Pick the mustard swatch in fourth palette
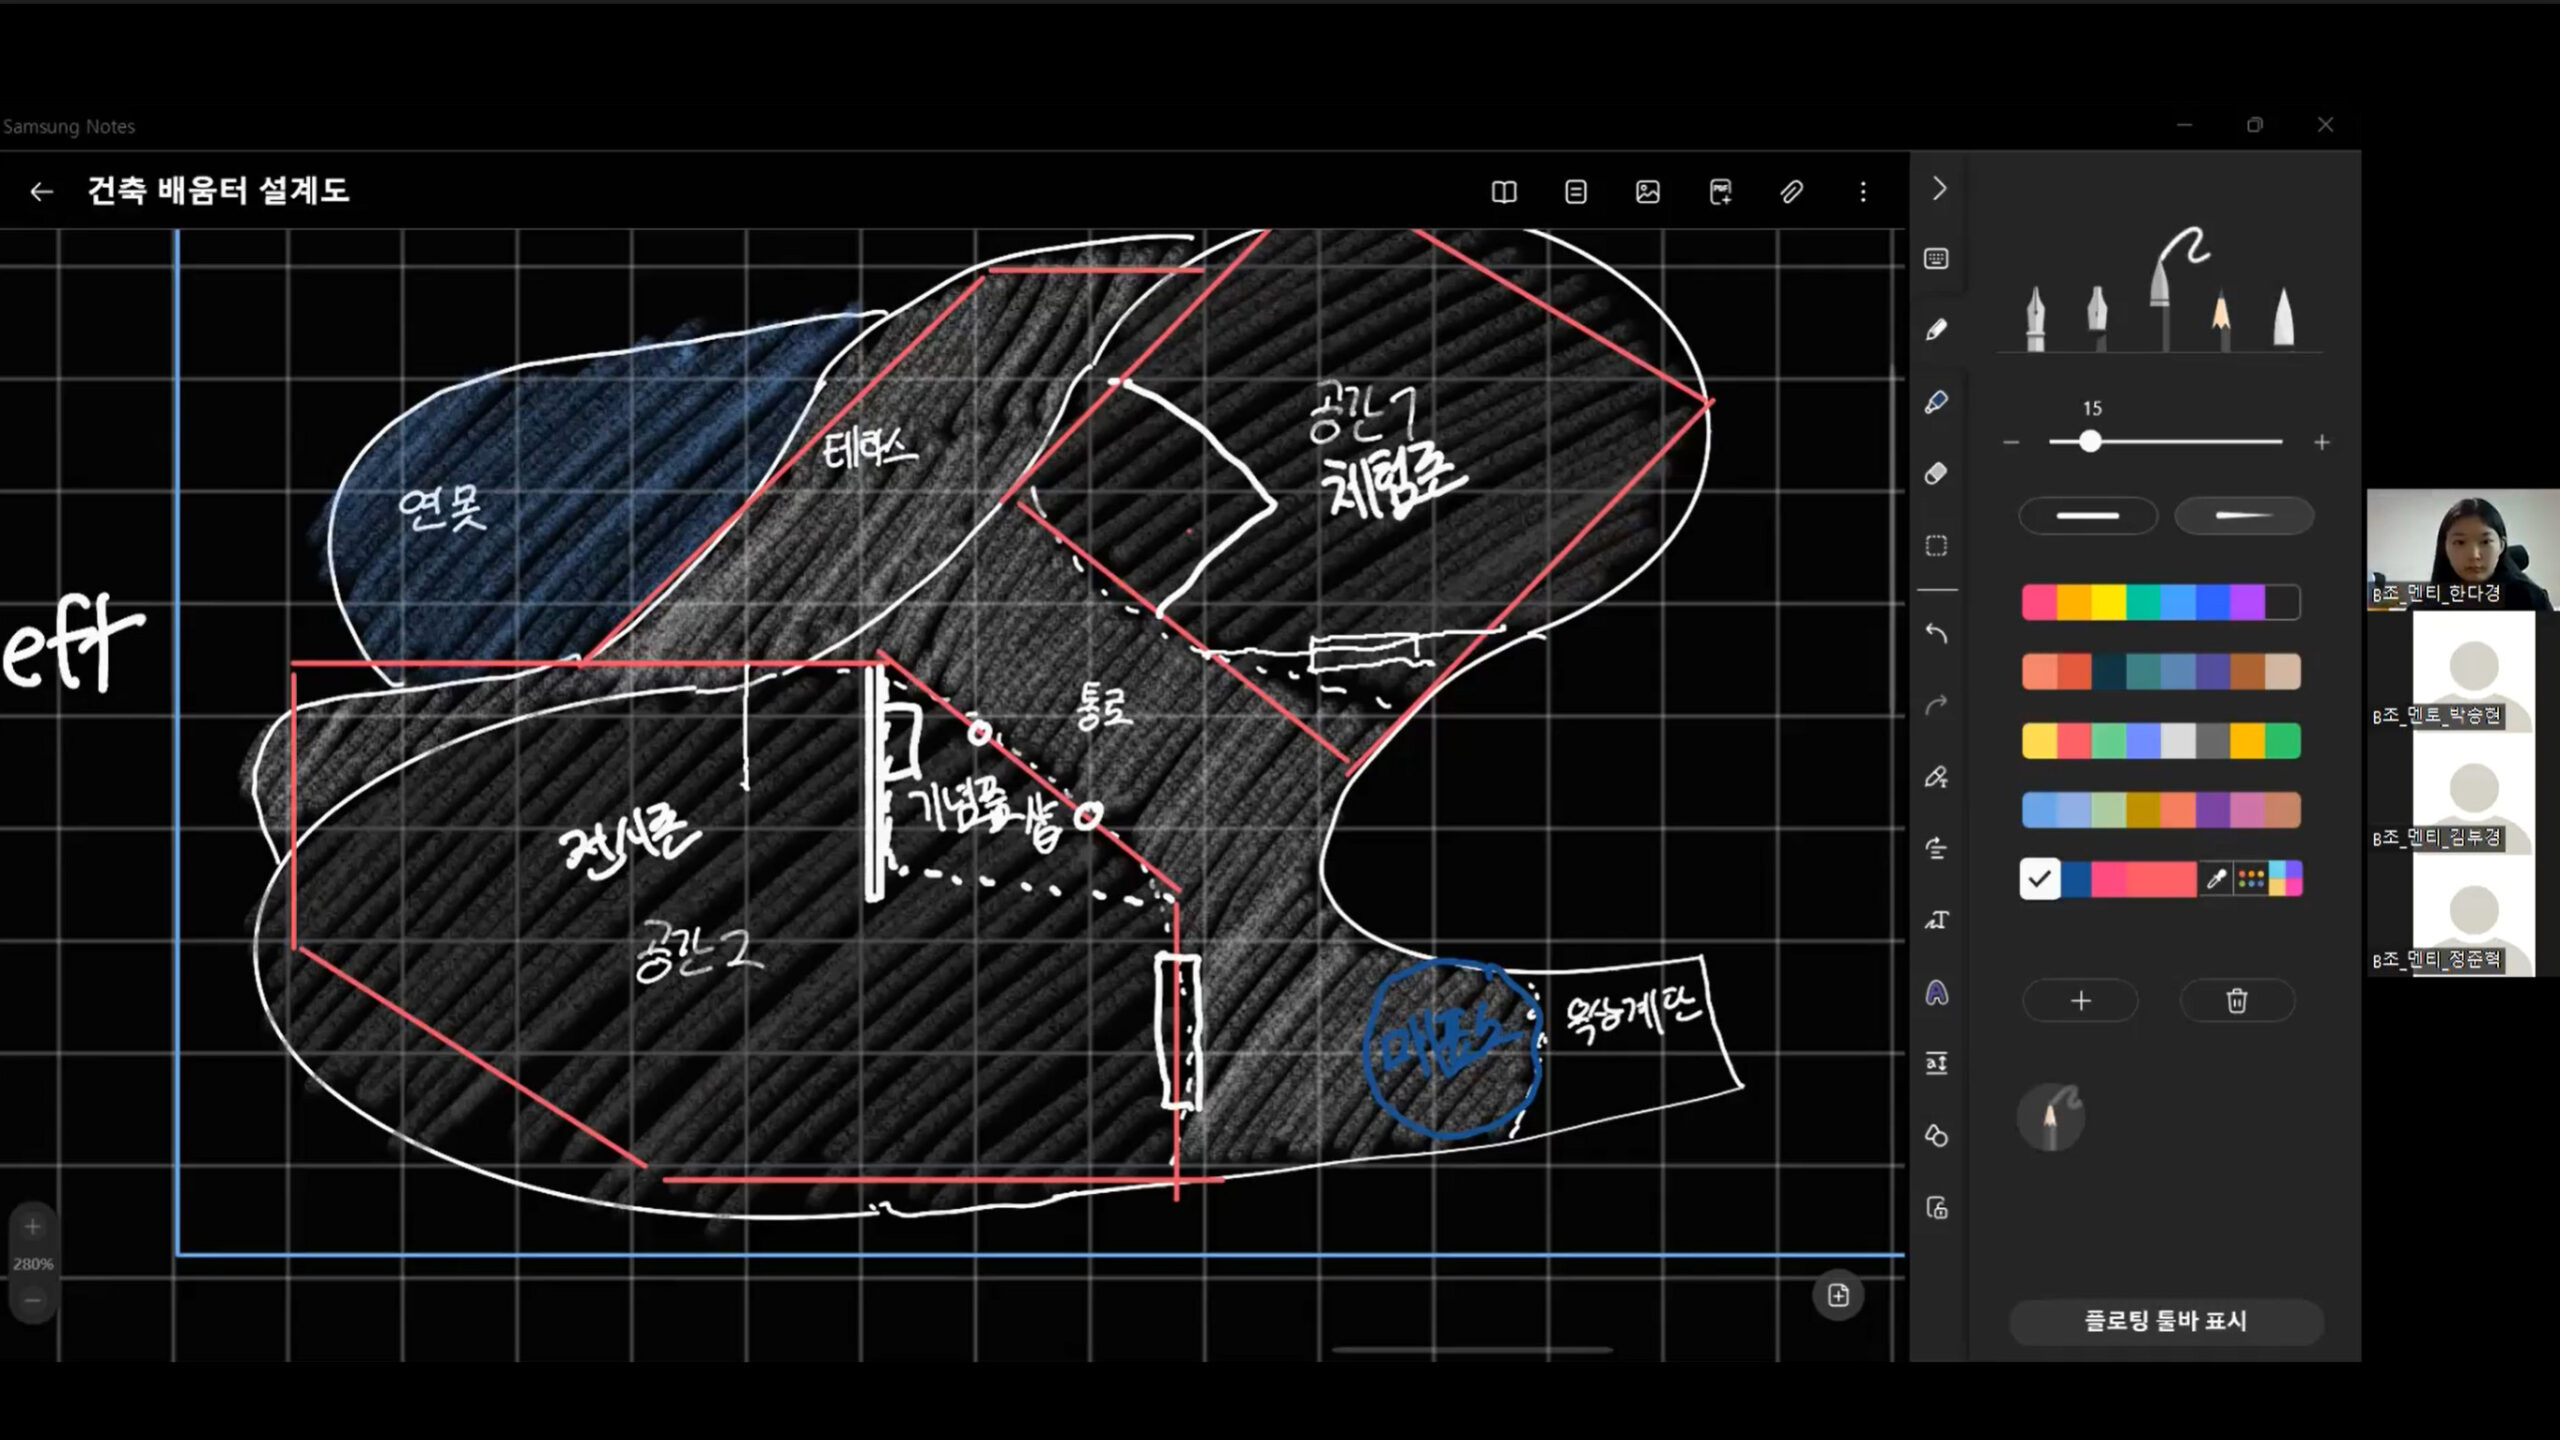 [2143, 810]
